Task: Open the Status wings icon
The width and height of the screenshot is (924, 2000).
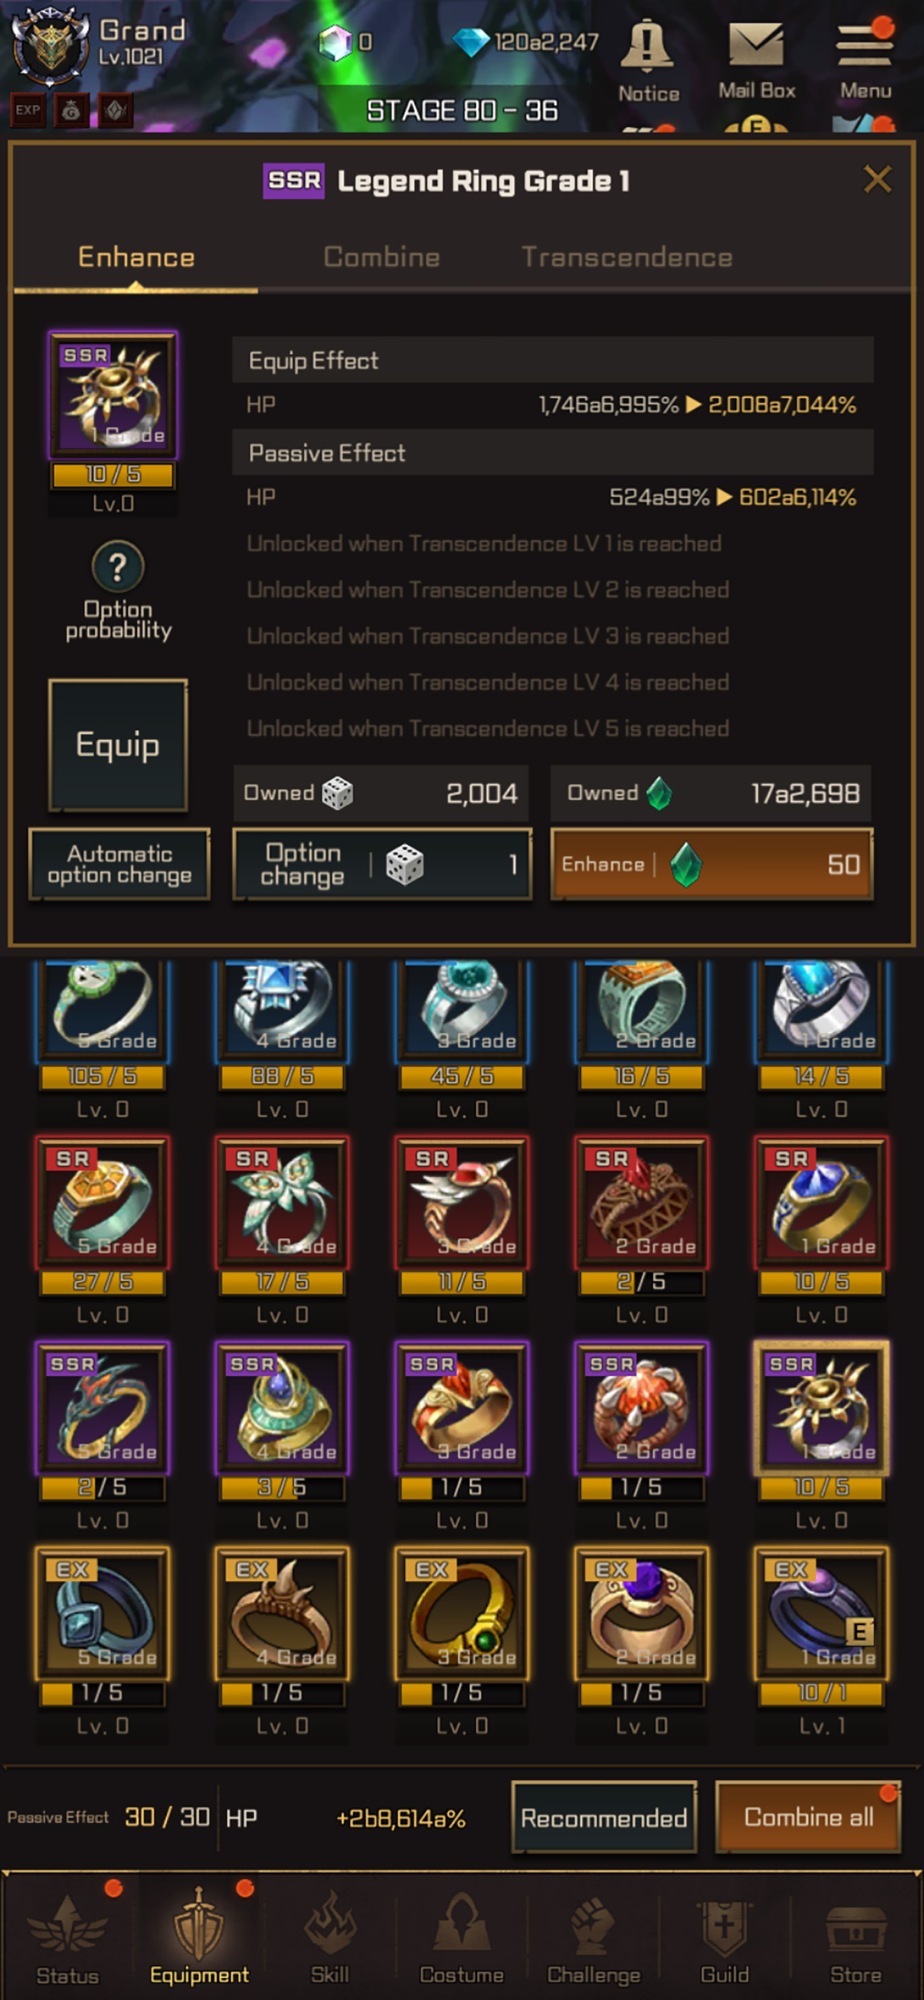Action: point(67,1925)
